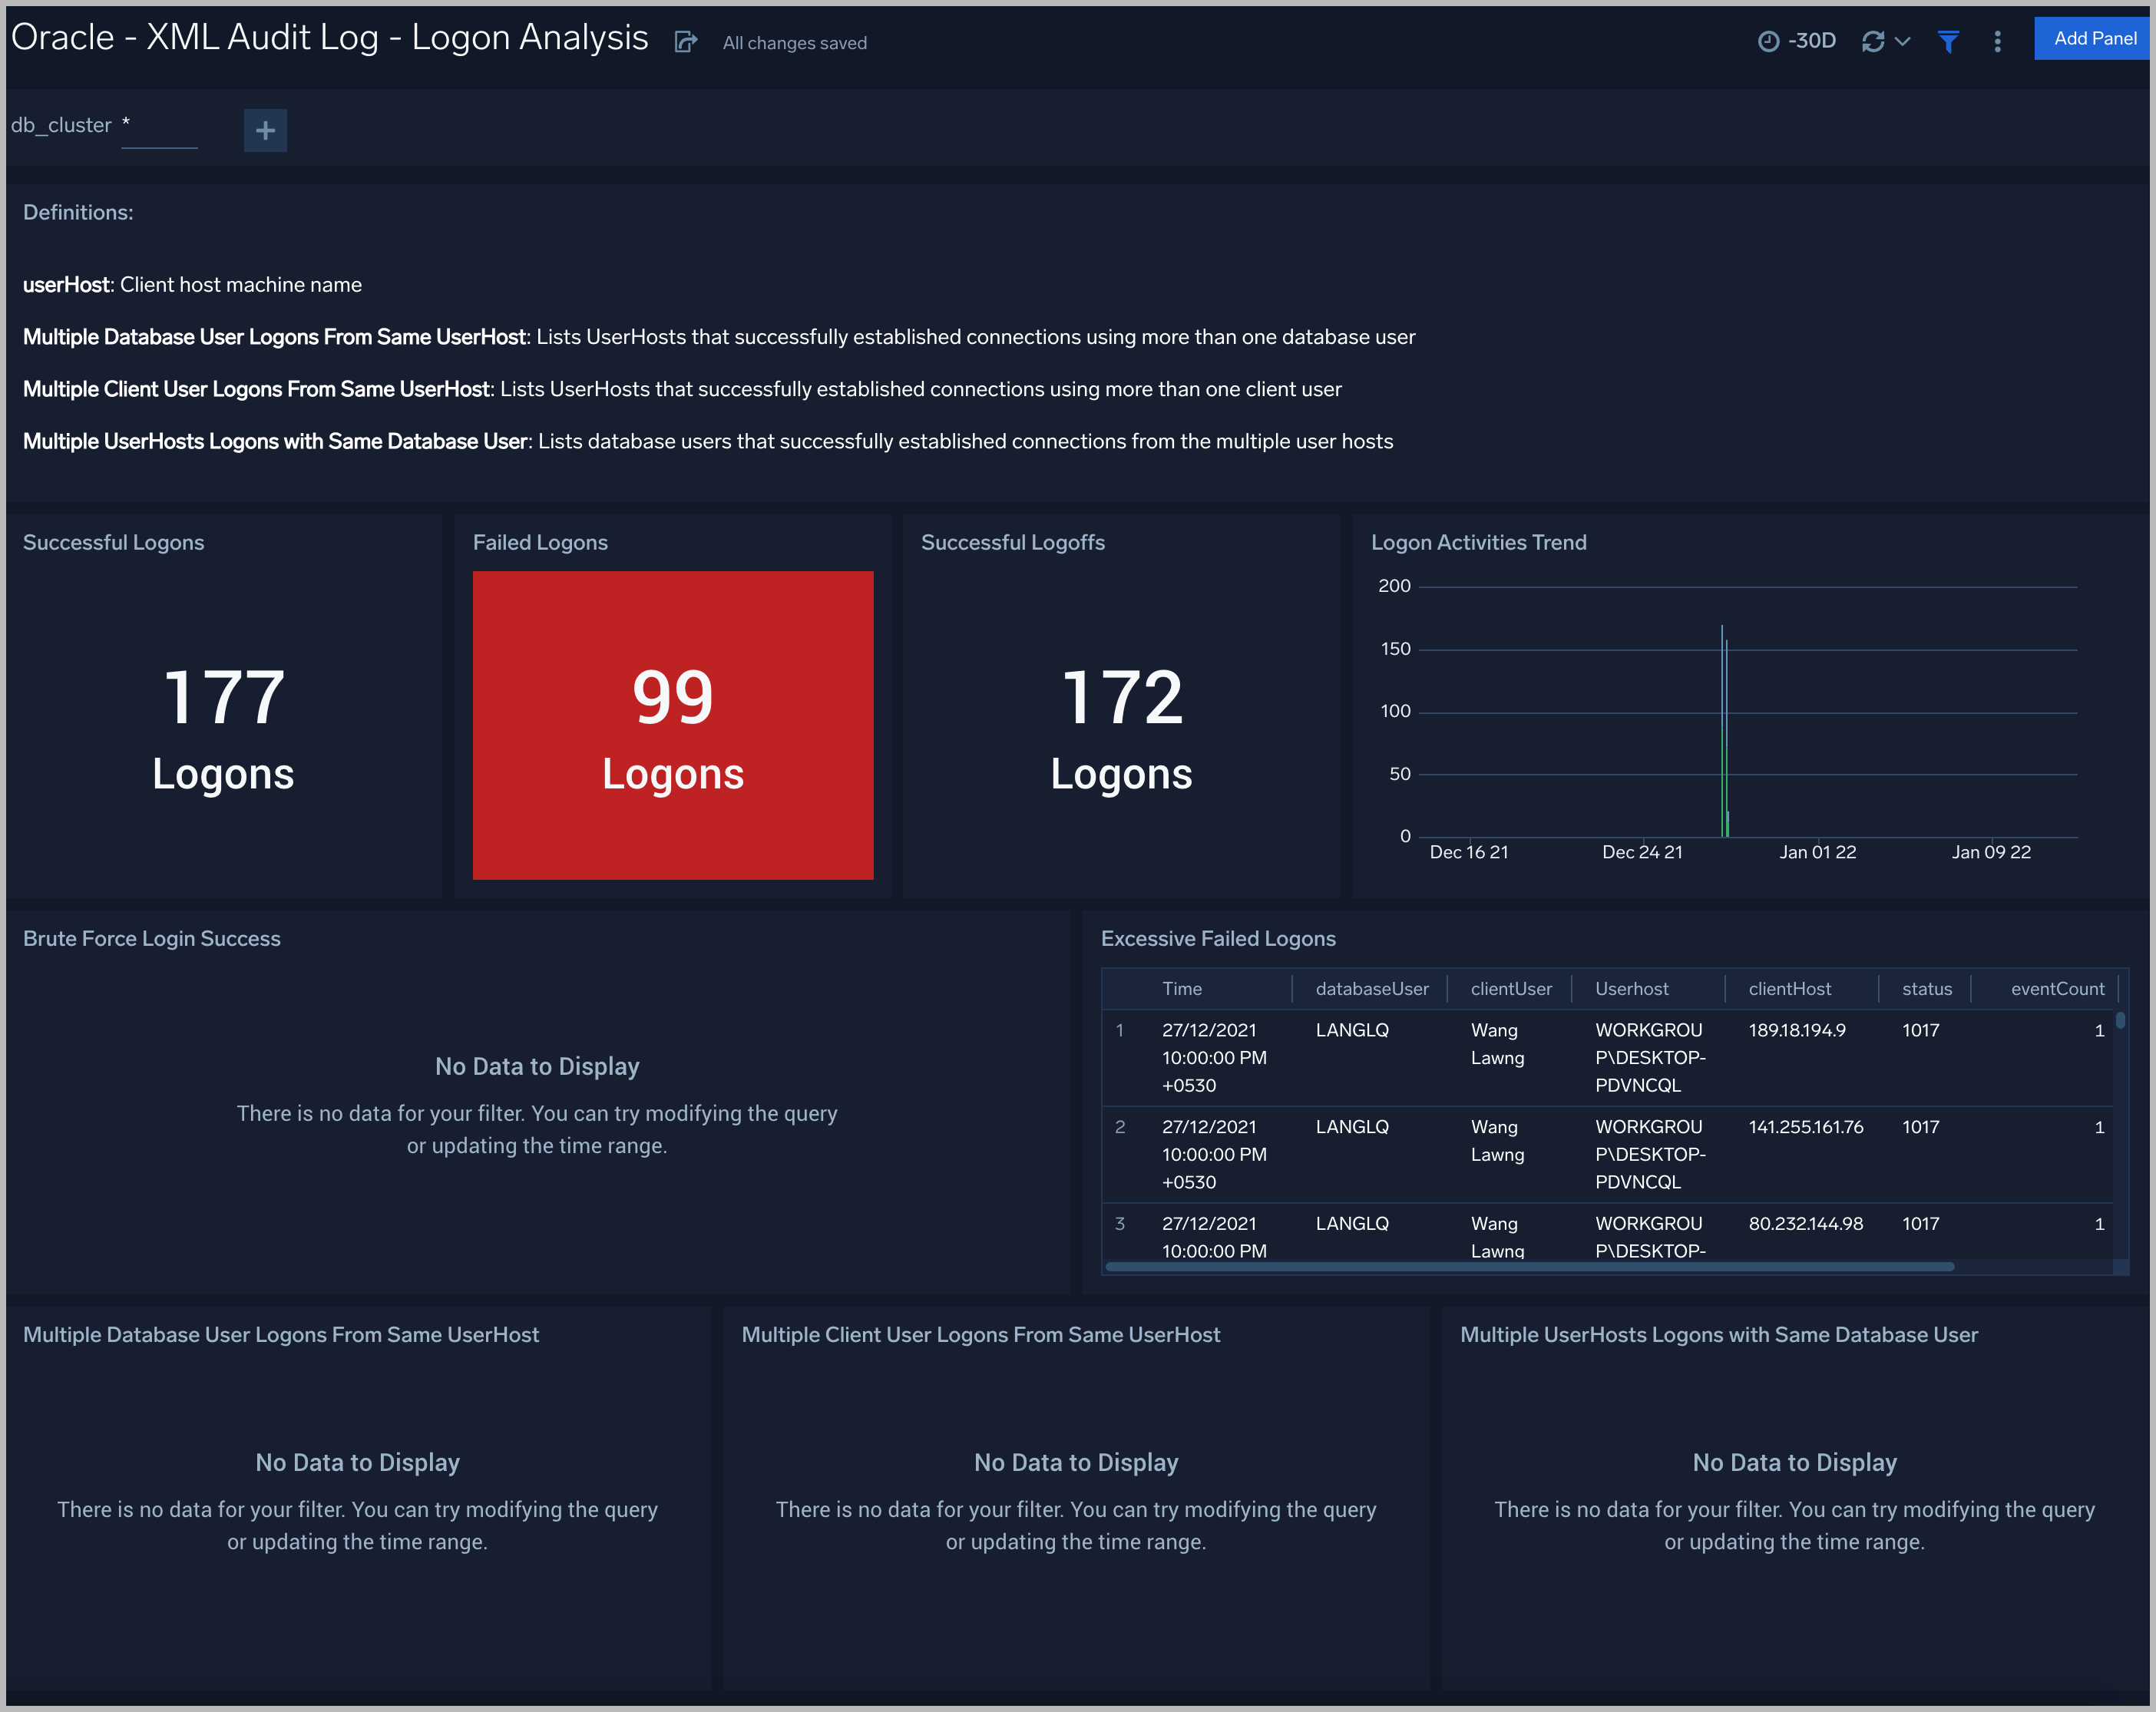This screenshot has height=1712, width=2156.
Task: Click the All changes saved link
Action: point(793,42)
